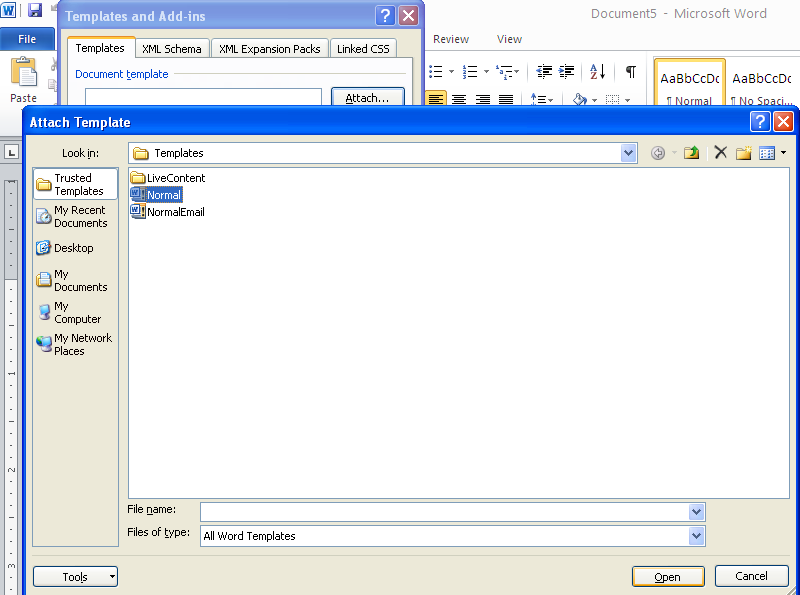800x595 pixels.
Task: Click the Bullets list icon
Action: pyautogui.click(x=436, y=71)
